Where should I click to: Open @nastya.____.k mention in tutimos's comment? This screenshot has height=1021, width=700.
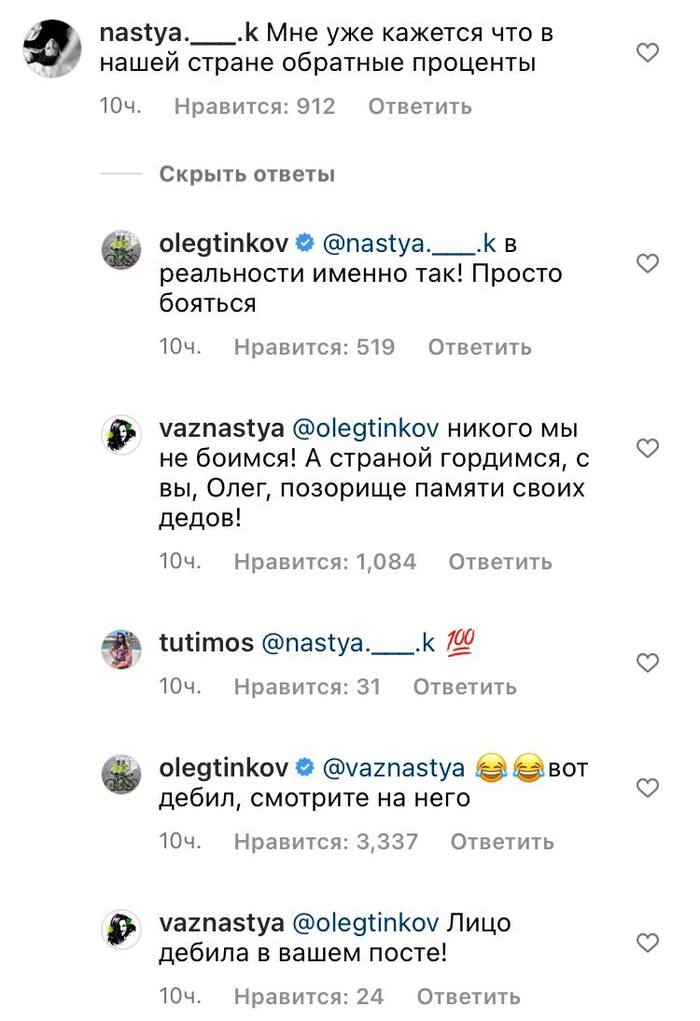[350, 643]
